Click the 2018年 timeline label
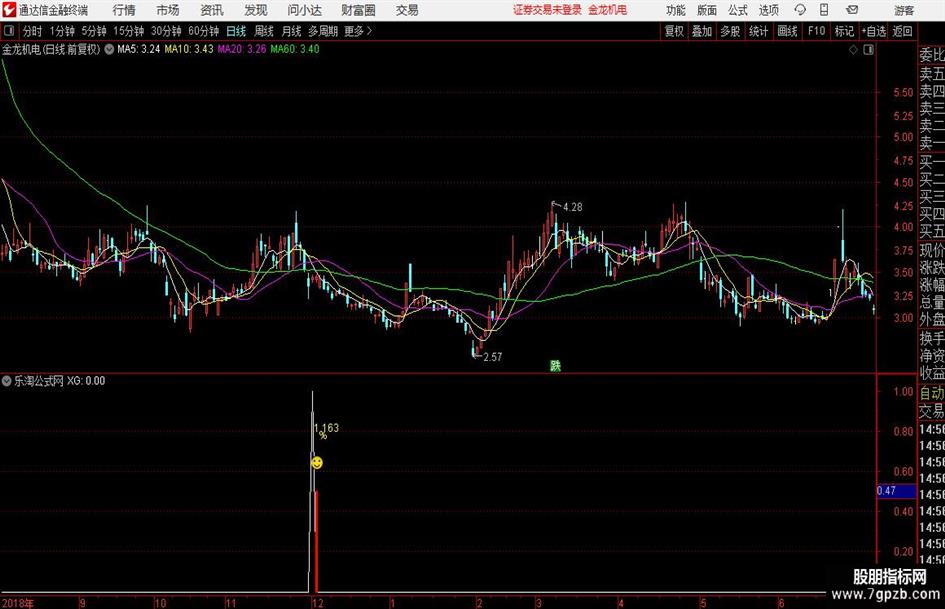The height and width of the screenshot is (609, 945). click(18, 603)
